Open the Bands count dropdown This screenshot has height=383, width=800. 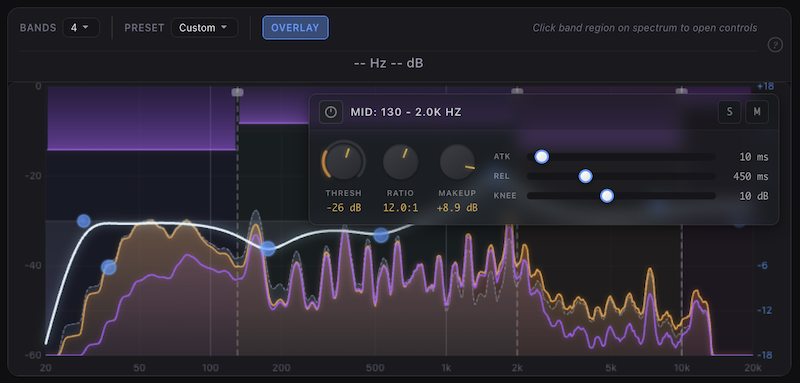[x=81, y=28]
